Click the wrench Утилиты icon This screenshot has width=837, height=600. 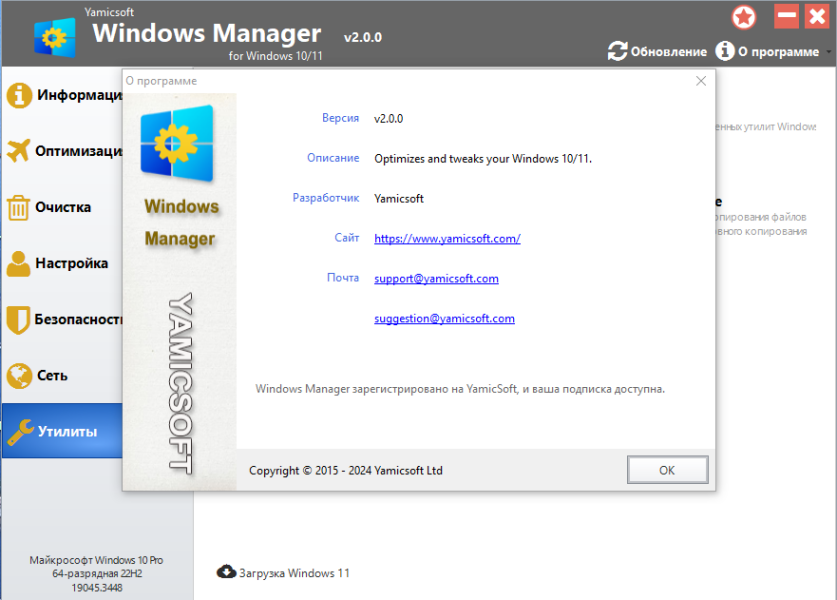[x=20, y=431]
